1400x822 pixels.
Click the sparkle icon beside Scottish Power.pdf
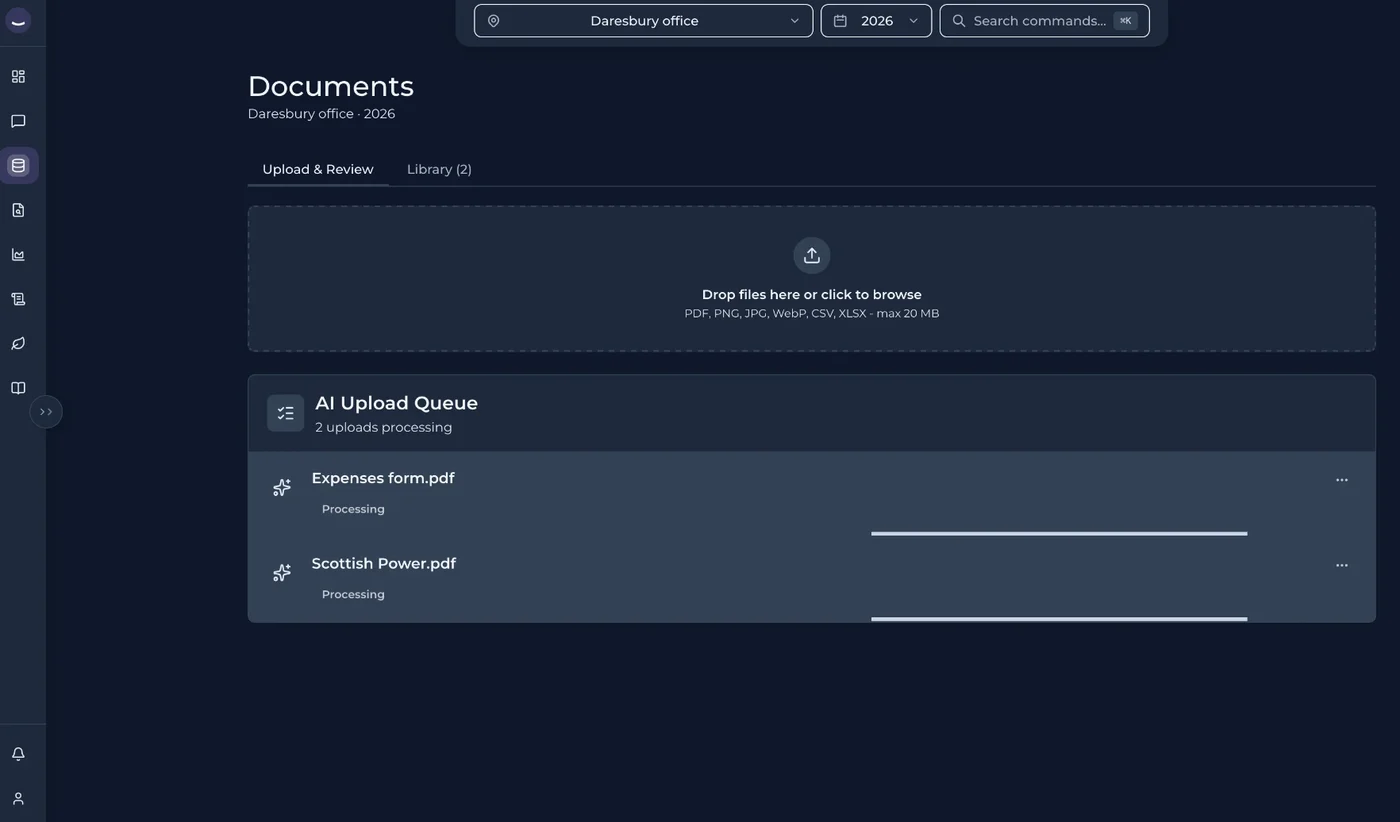(282, 572)
